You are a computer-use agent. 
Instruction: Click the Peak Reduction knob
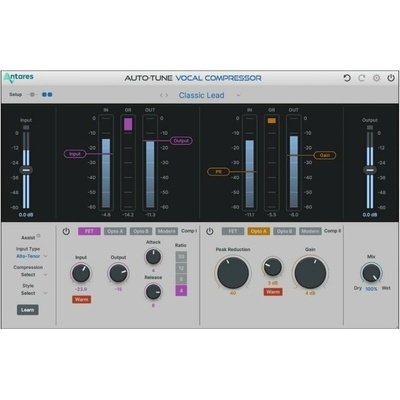coord(233,273)
